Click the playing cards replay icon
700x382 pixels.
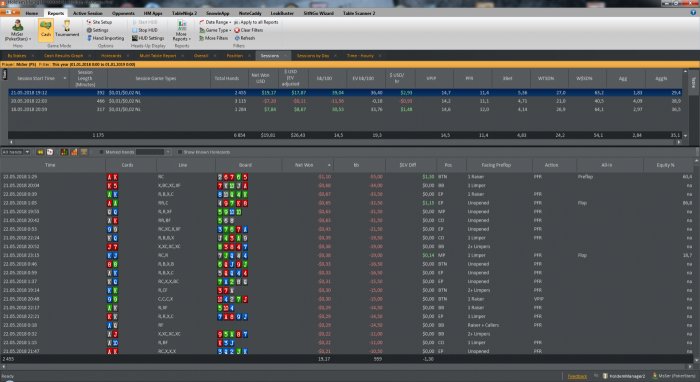[x=50, y=152]
